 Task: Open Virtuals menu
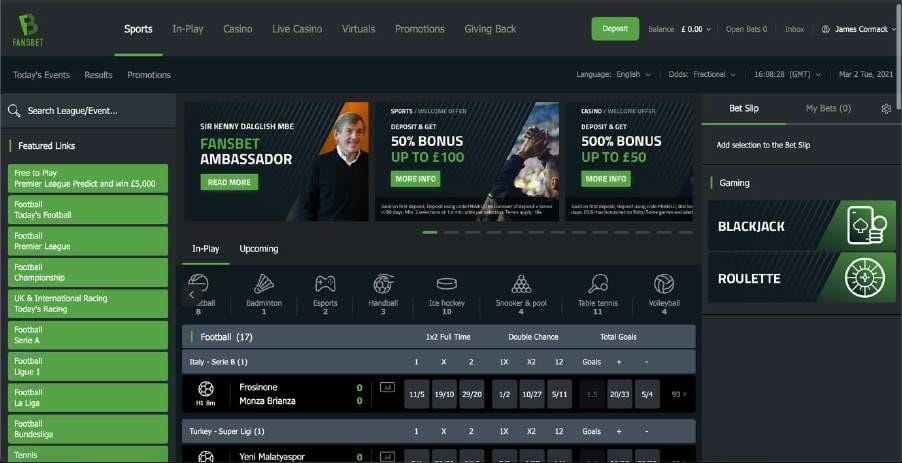pos(358,29)
